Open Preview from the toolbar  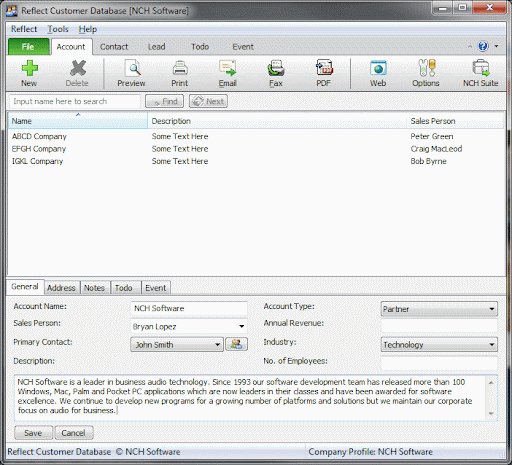tap(131, 73)
